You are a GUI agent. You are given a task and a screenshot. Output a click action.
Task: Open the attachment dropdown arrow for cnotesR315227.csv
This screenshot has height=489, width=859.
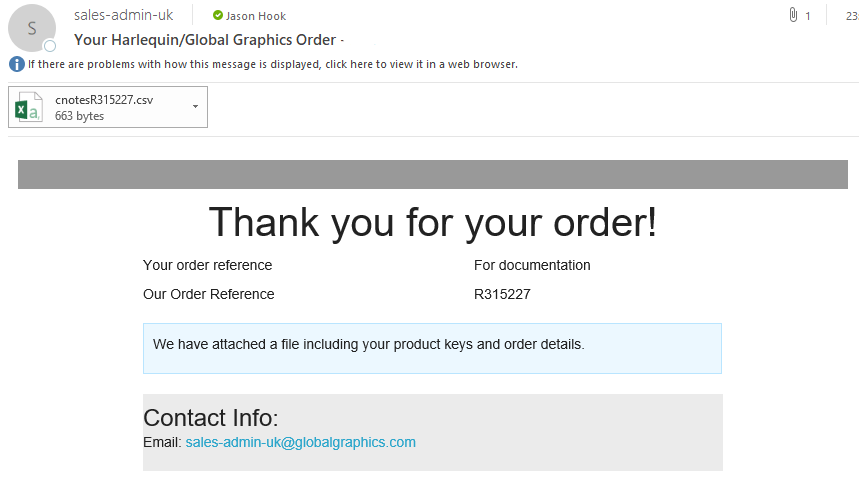coord(195,107)
